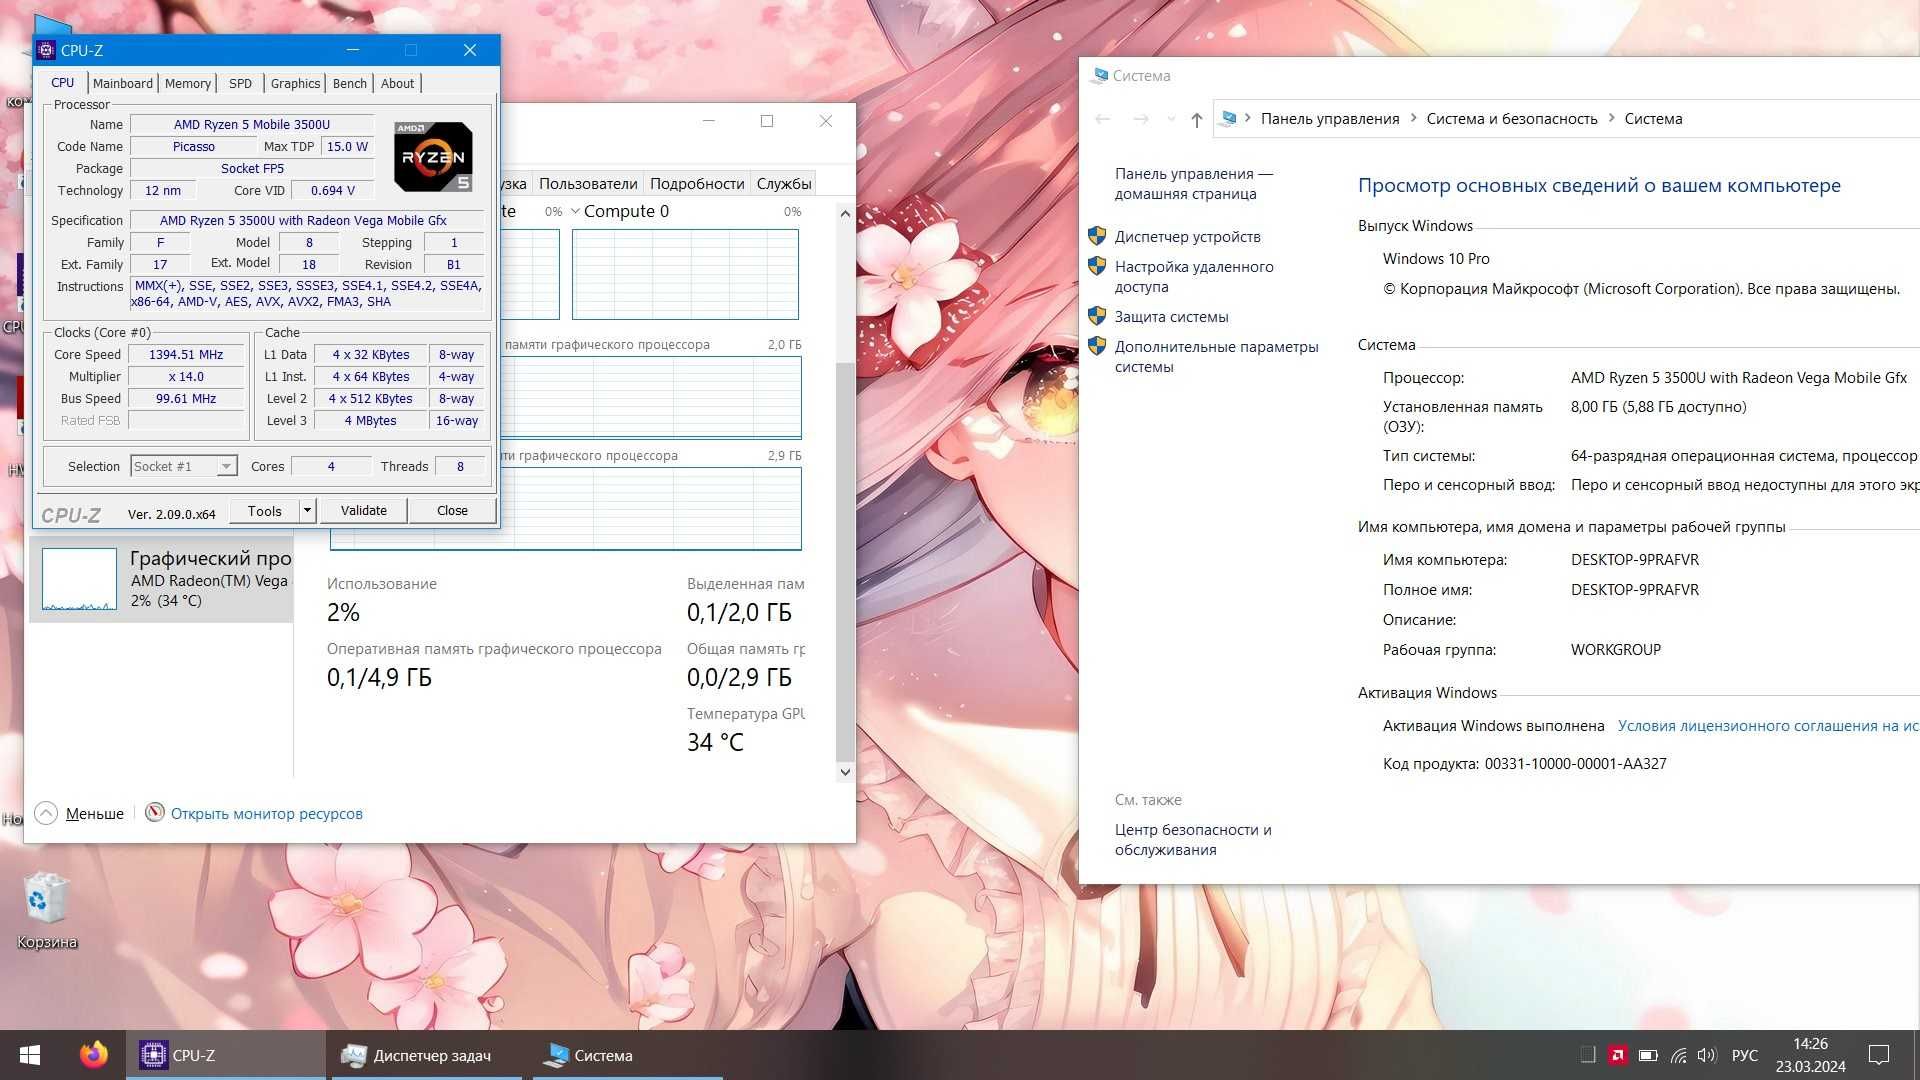Open the Tools dropdown in CPU-Z

(x=301, y=510)
